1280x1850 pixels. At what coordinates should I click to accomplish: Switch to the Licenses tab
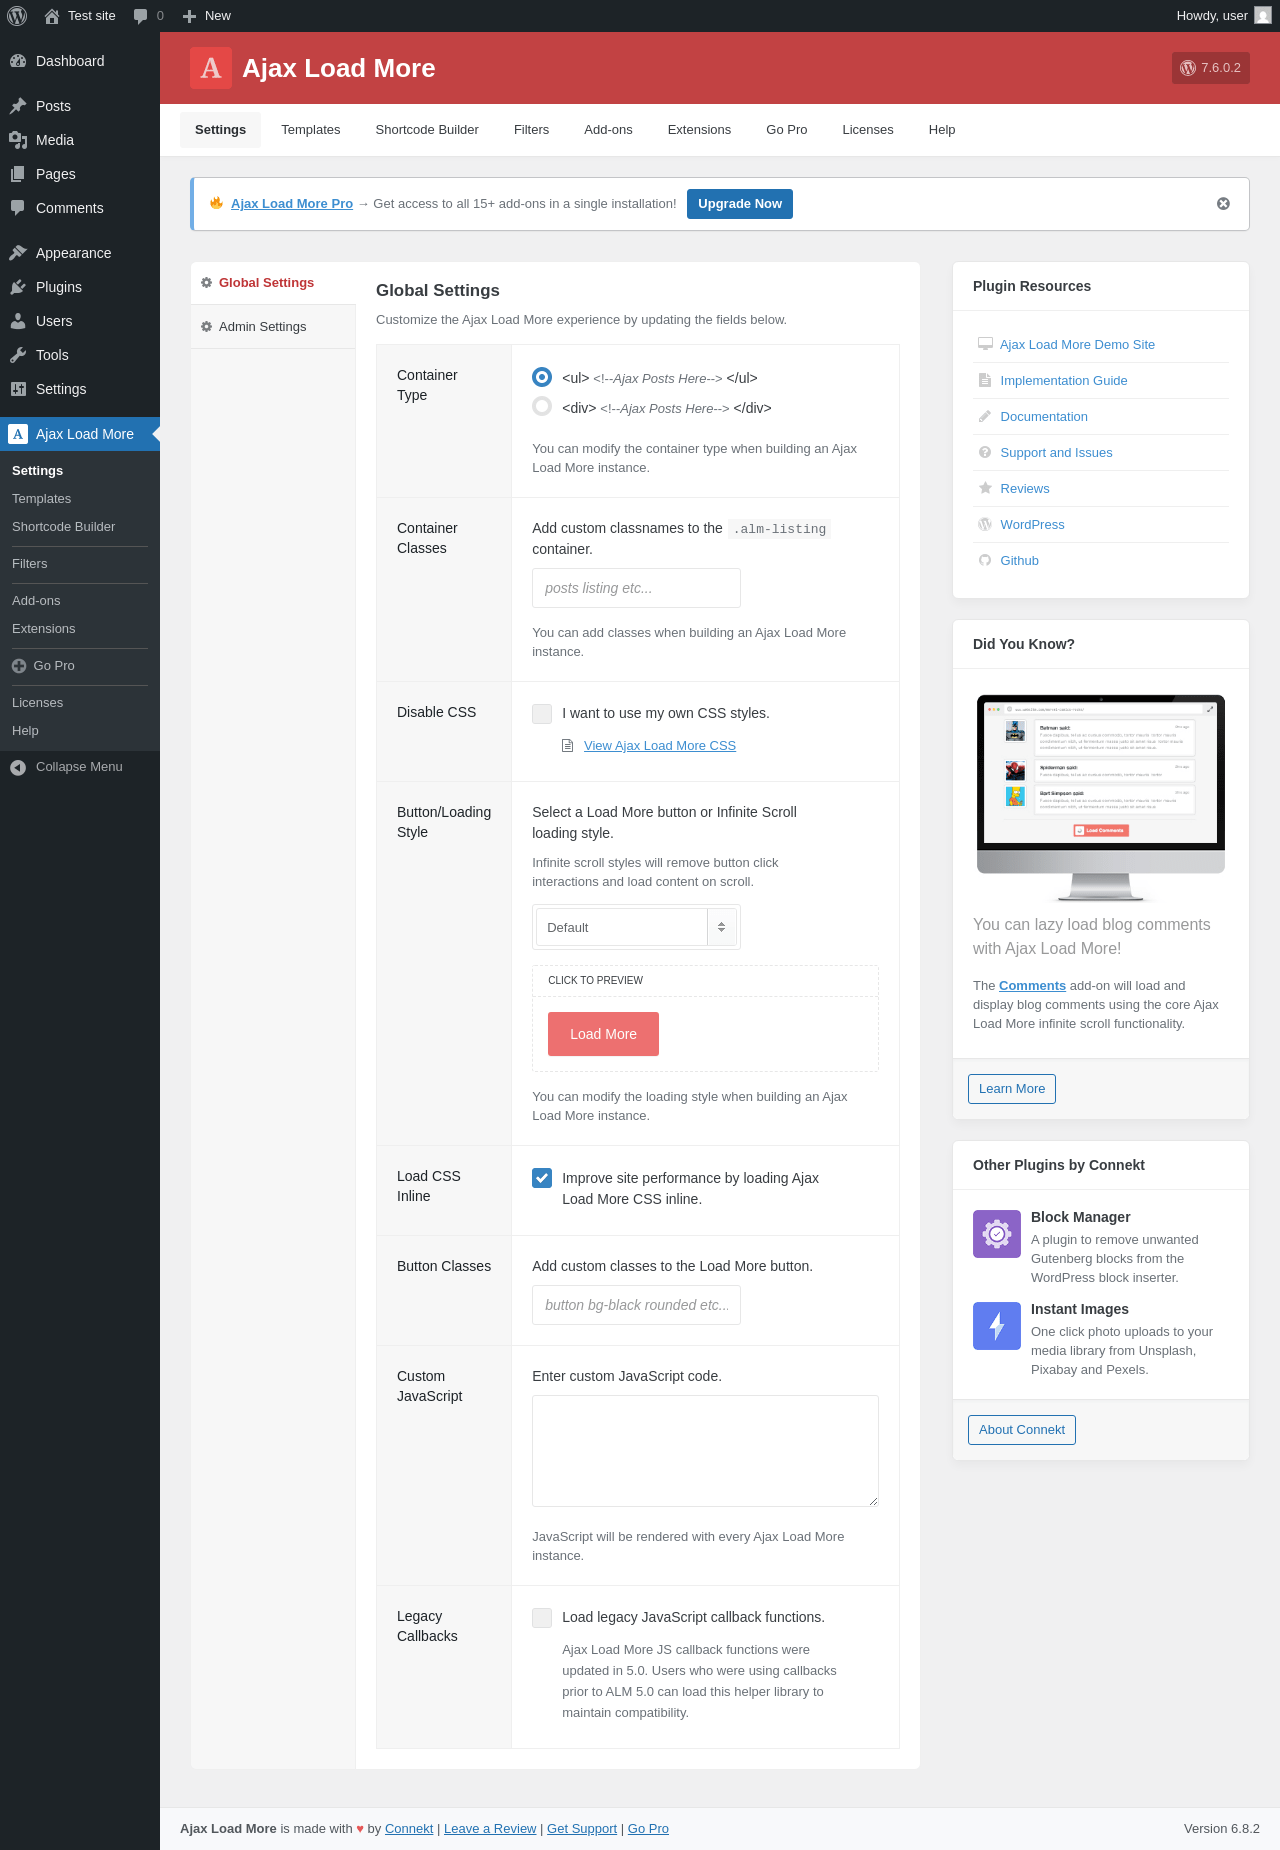(867, 130)
